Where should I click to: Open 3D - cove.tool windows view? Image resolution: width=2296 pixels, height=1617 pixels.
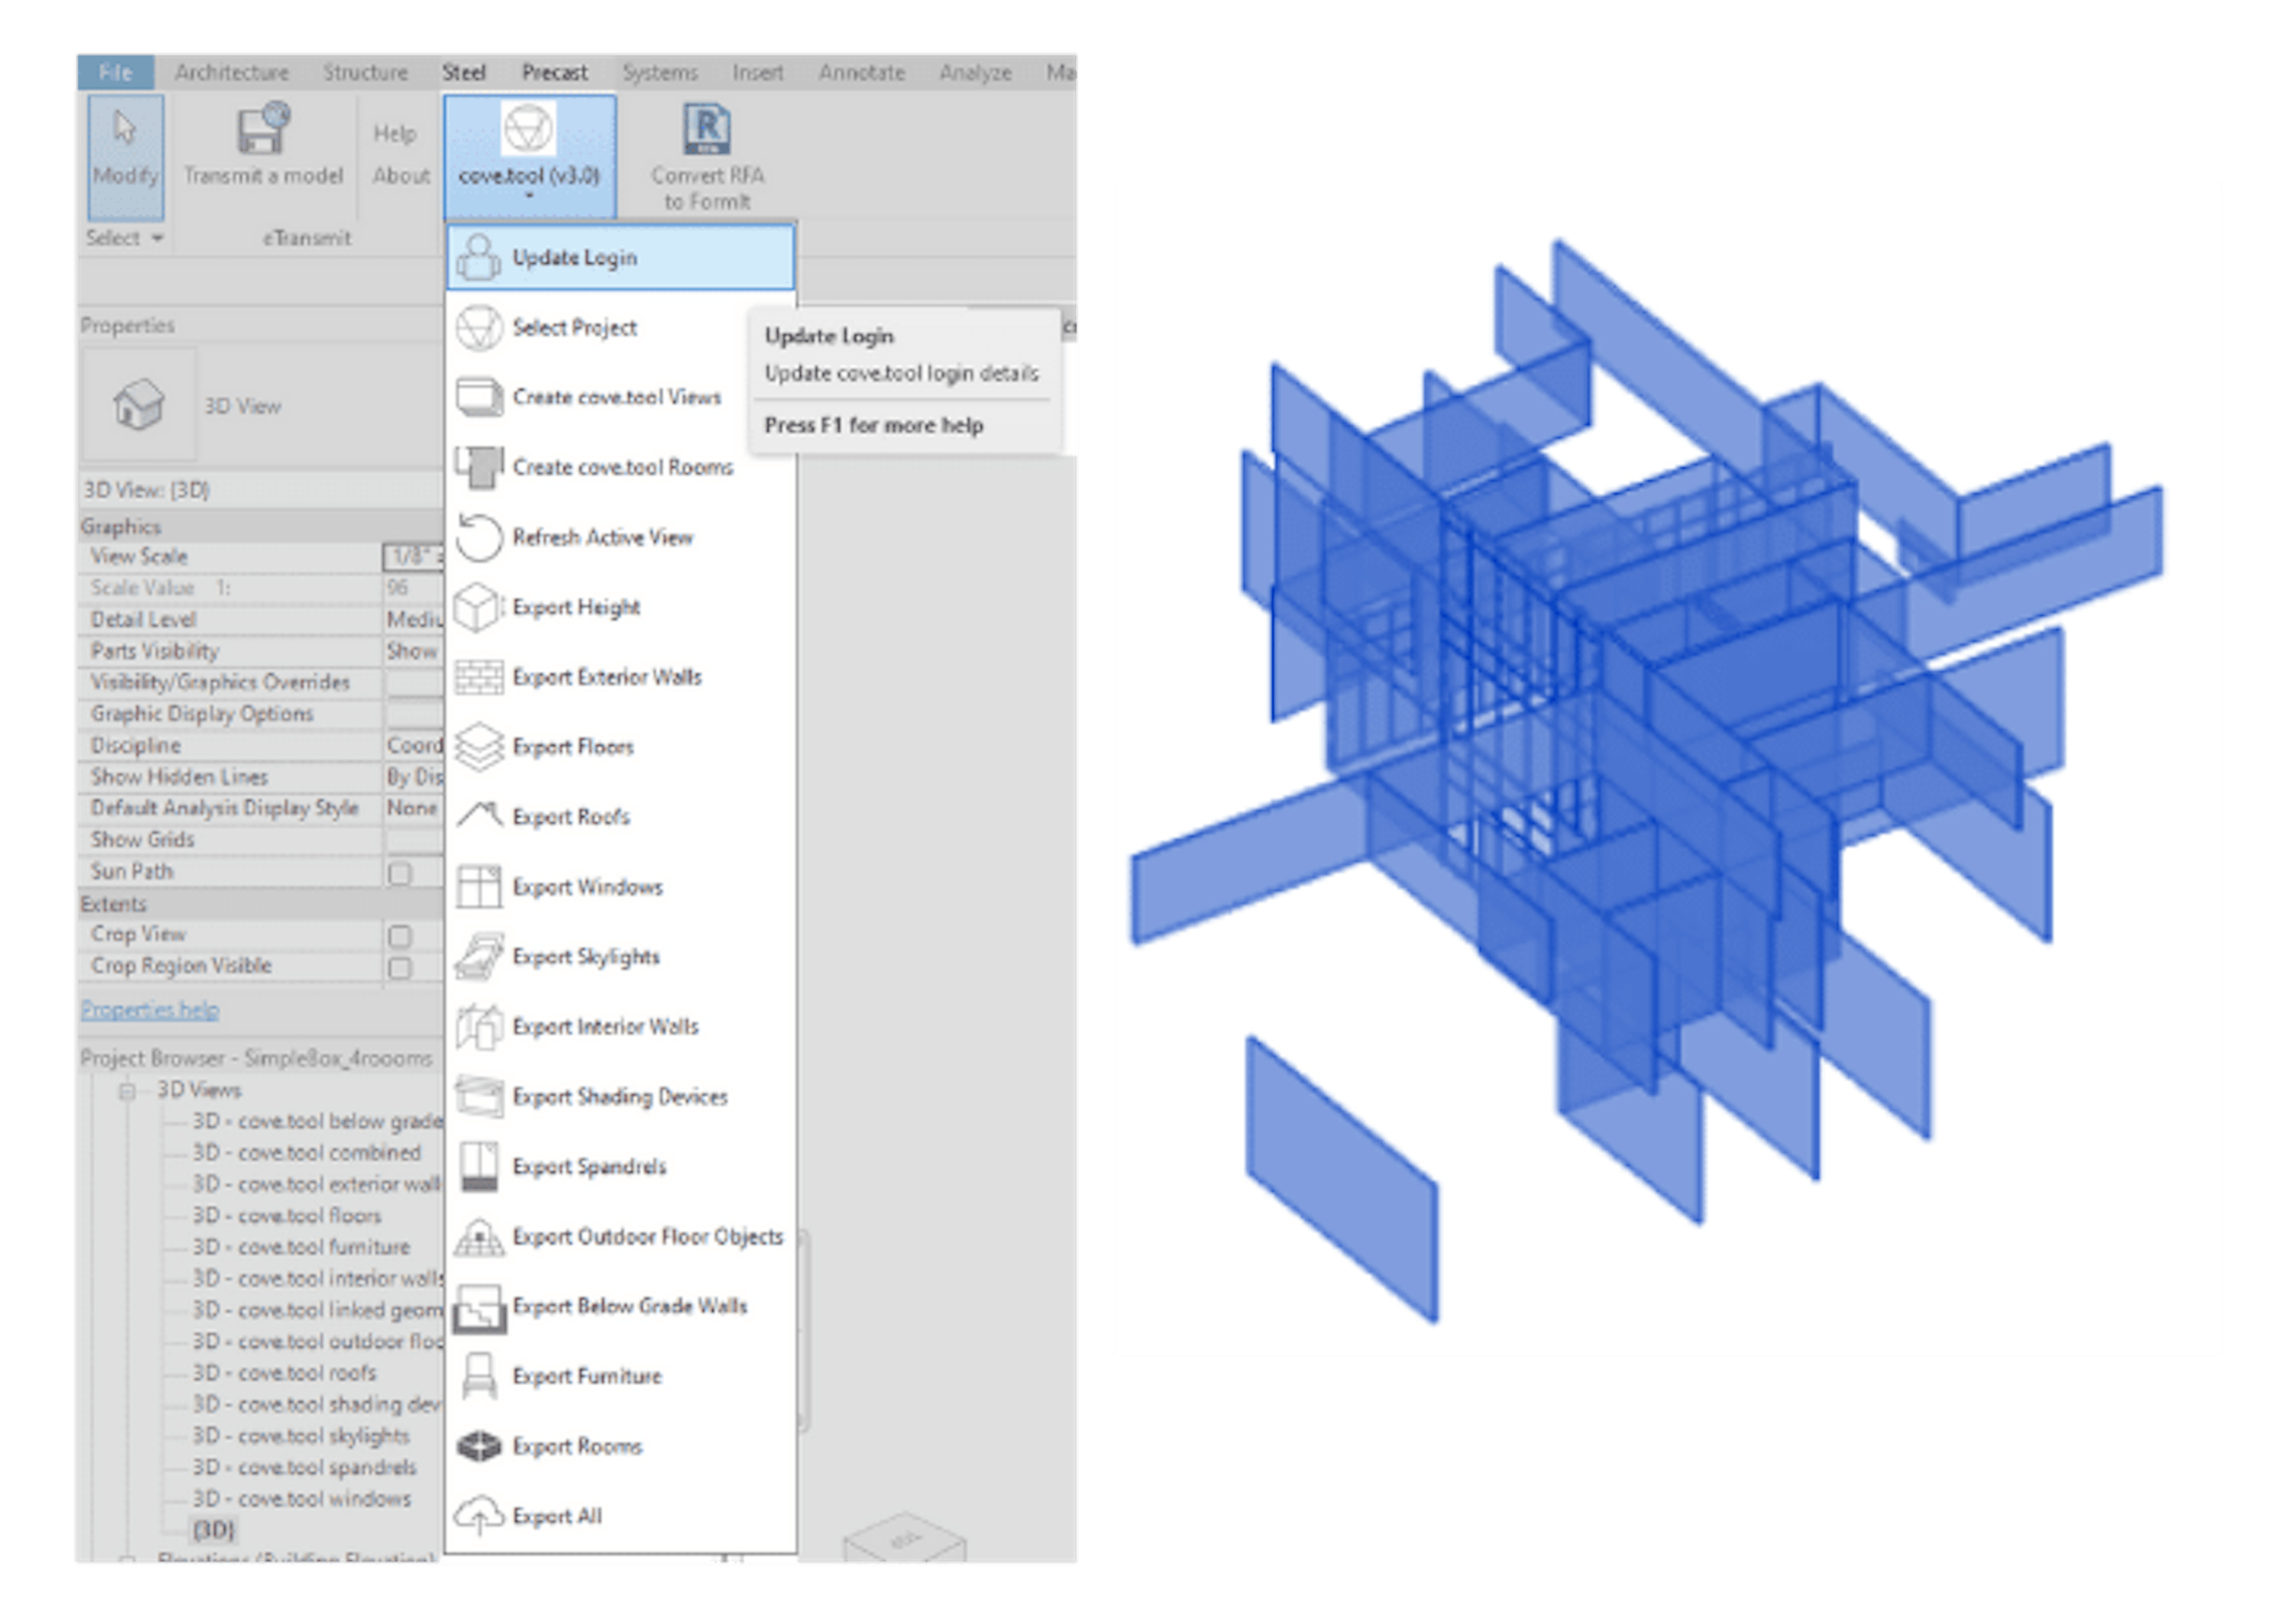point(302,1499)
